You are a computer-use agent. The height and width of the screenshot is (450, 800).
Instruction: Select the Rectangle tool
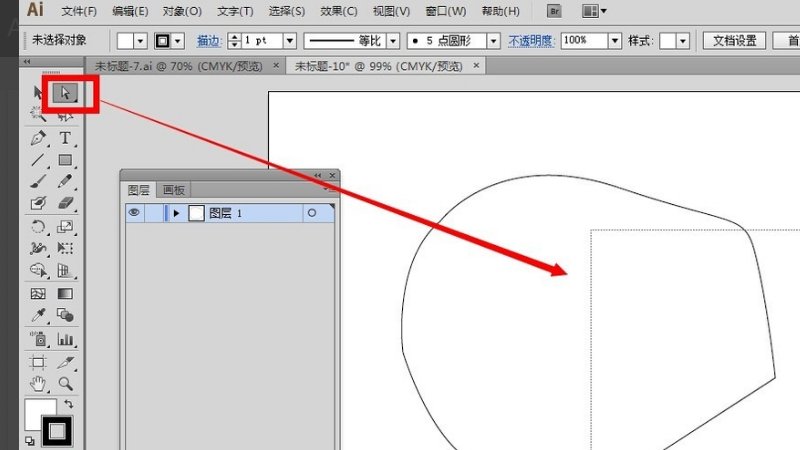click(x=65, y=160)
